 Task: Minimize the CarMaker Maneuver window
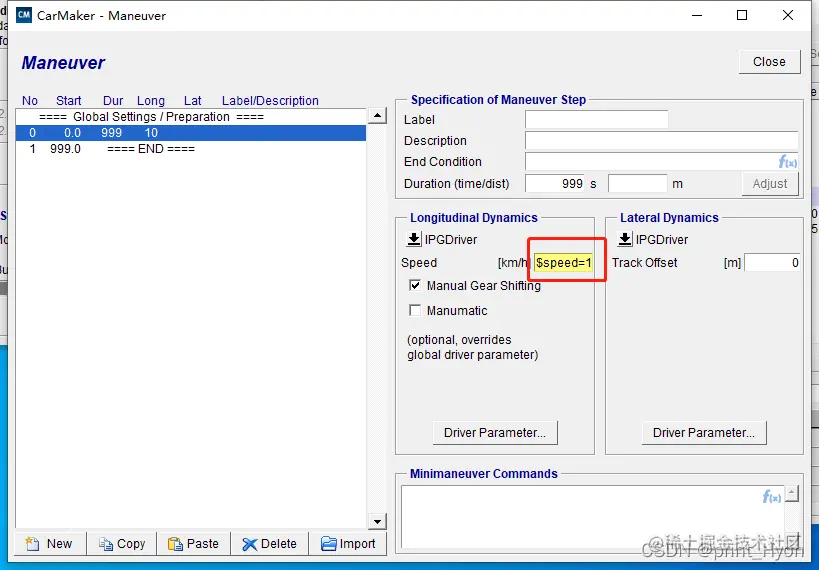click(697, 15)
